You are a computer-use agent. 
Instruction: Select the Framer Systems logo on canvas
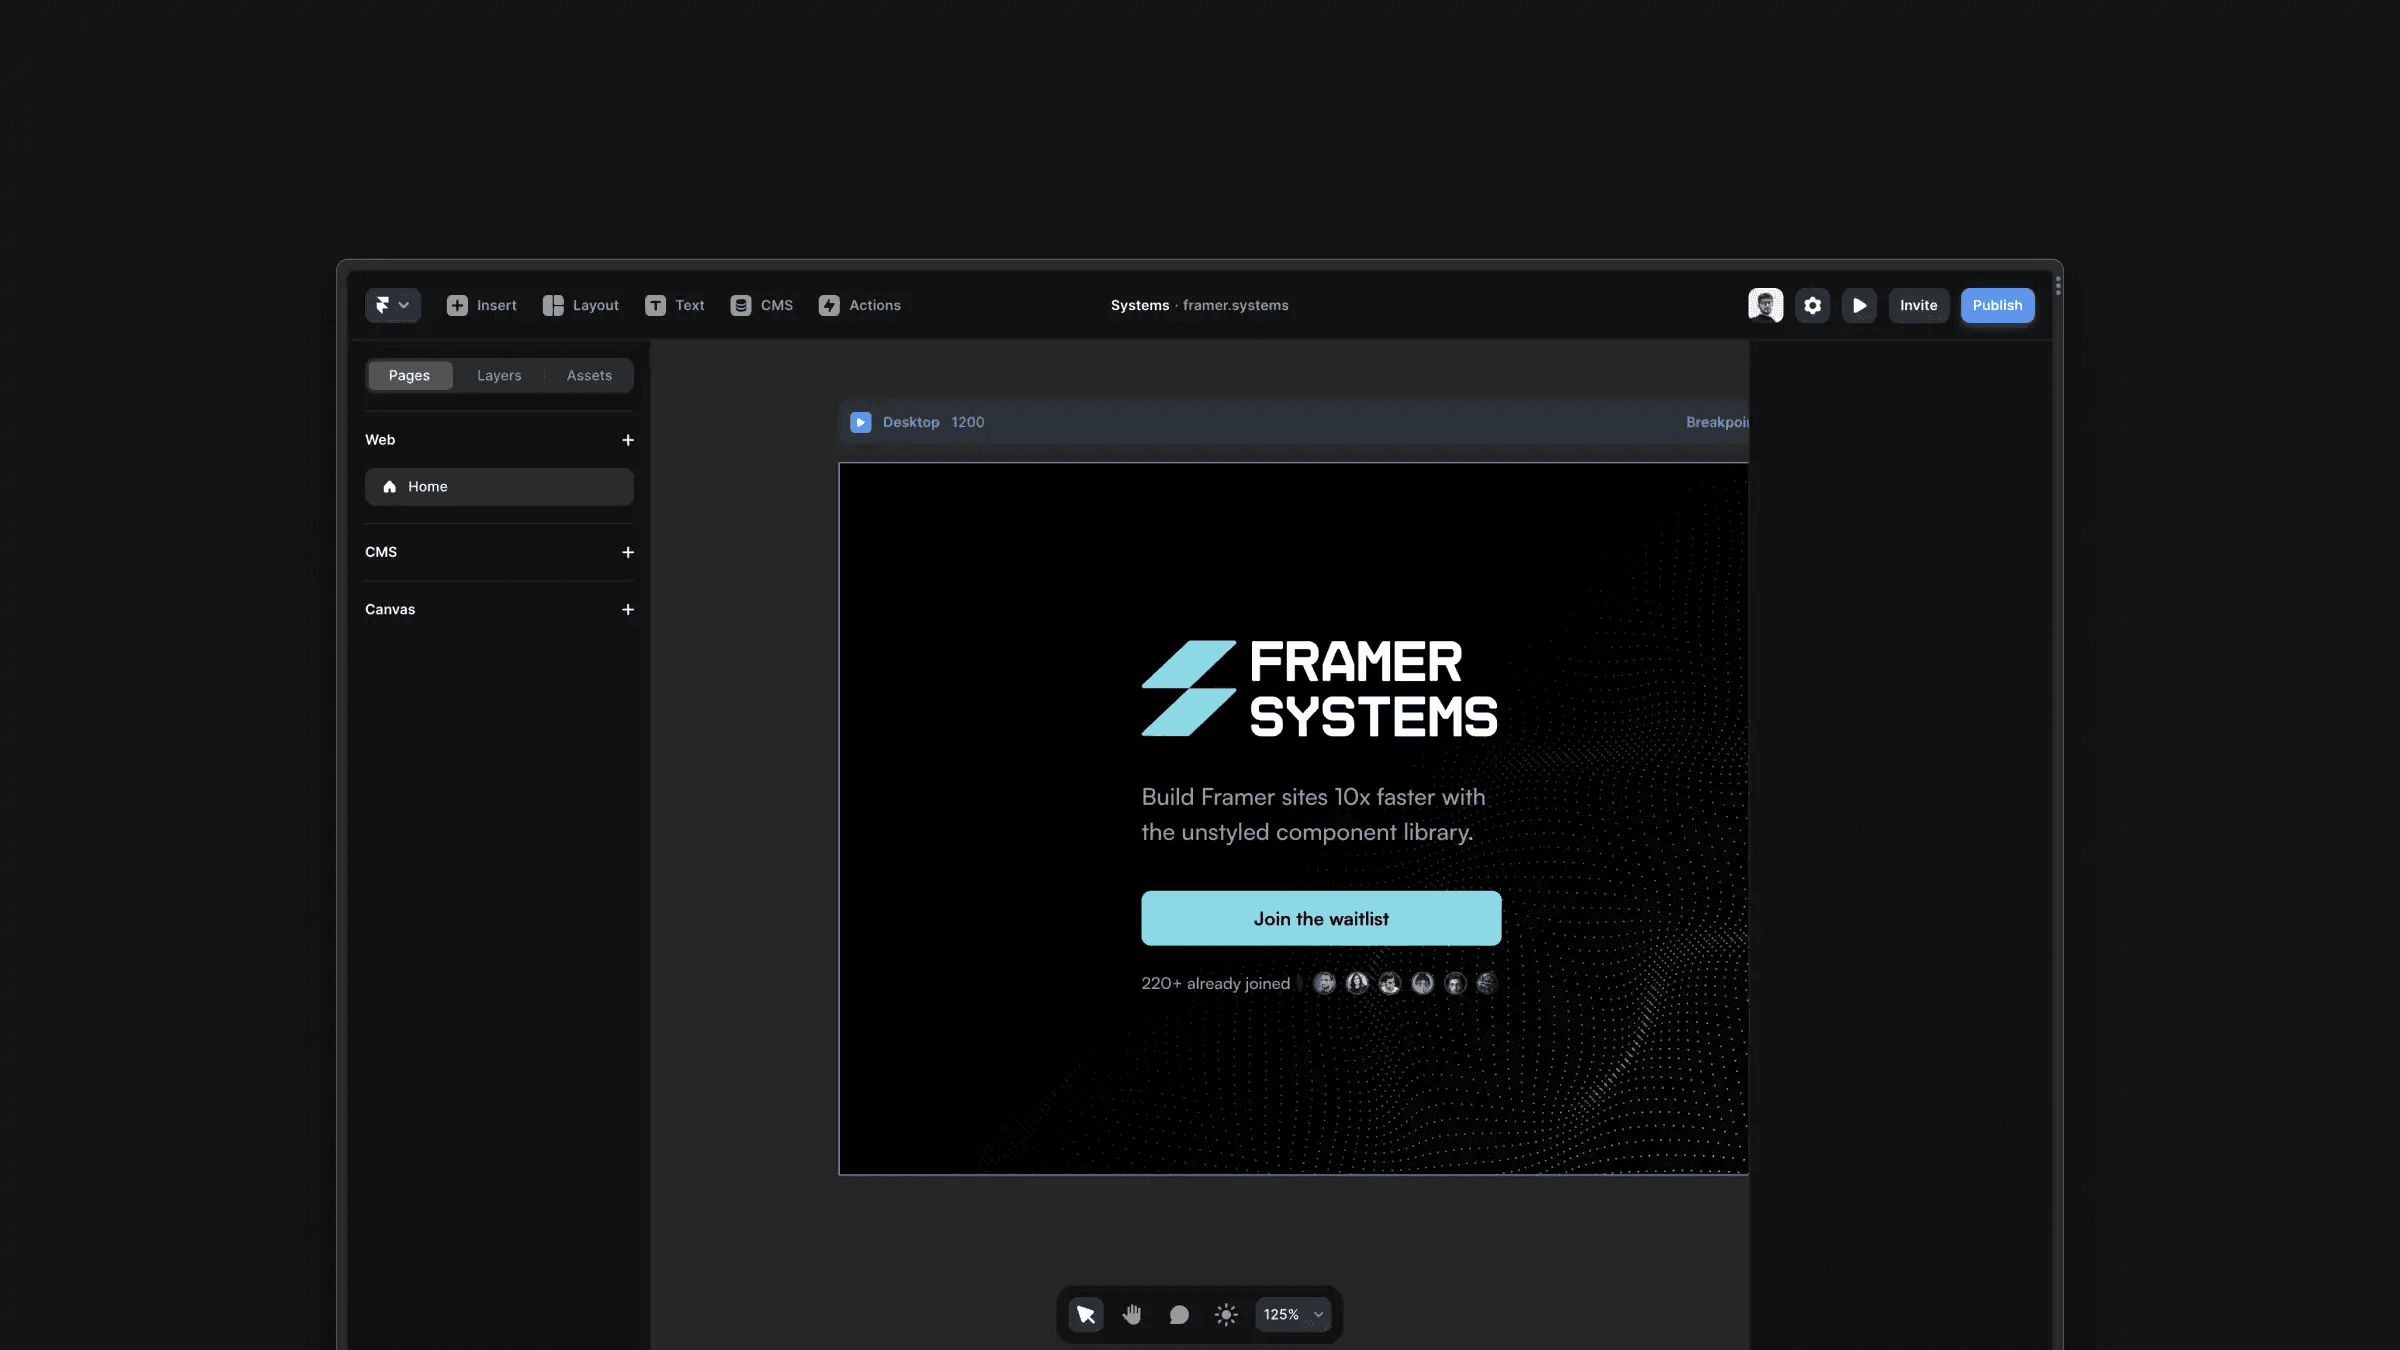click(1320, 689)
